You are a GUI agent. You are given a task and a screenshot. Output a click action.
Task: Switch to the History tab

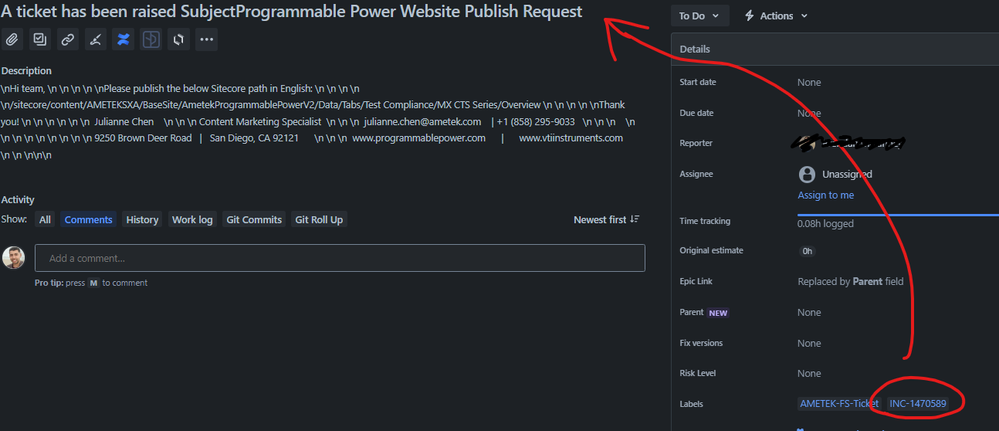pos(142,219)
